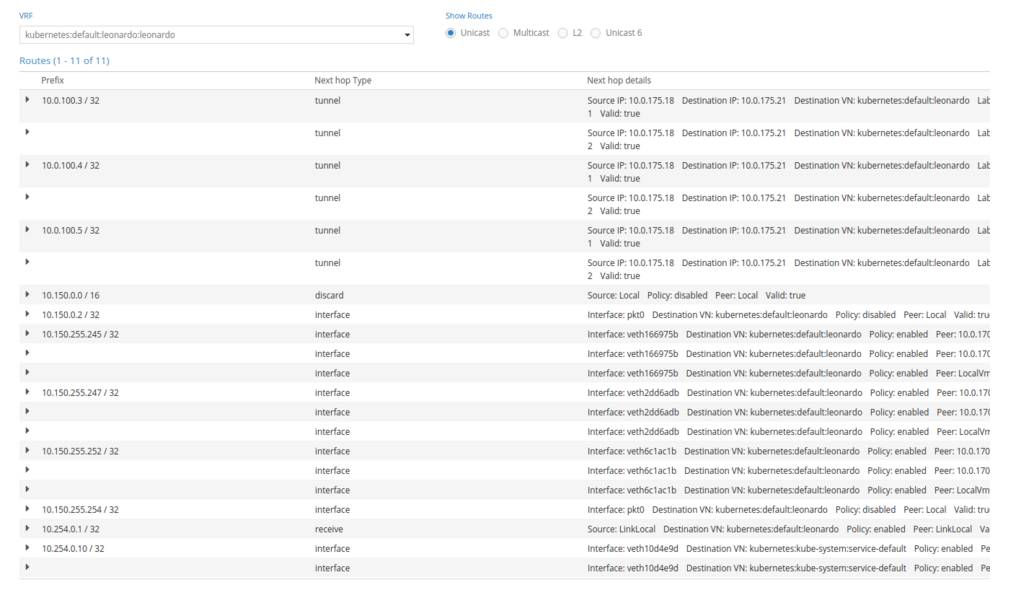Click tunnel type in 10.0.100.3 row
This screenshot has height=595, width=1013.
click(x=328, y=101)
